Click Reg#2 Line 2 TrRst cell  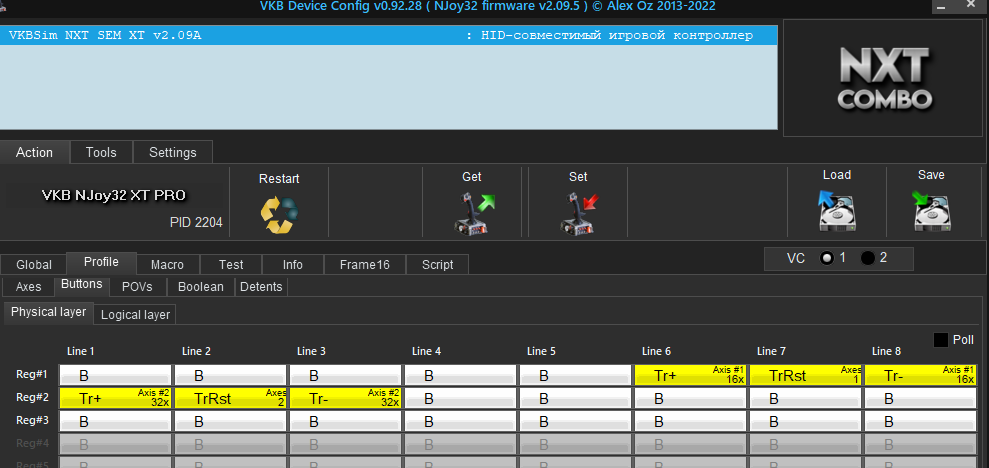point(230,398)
